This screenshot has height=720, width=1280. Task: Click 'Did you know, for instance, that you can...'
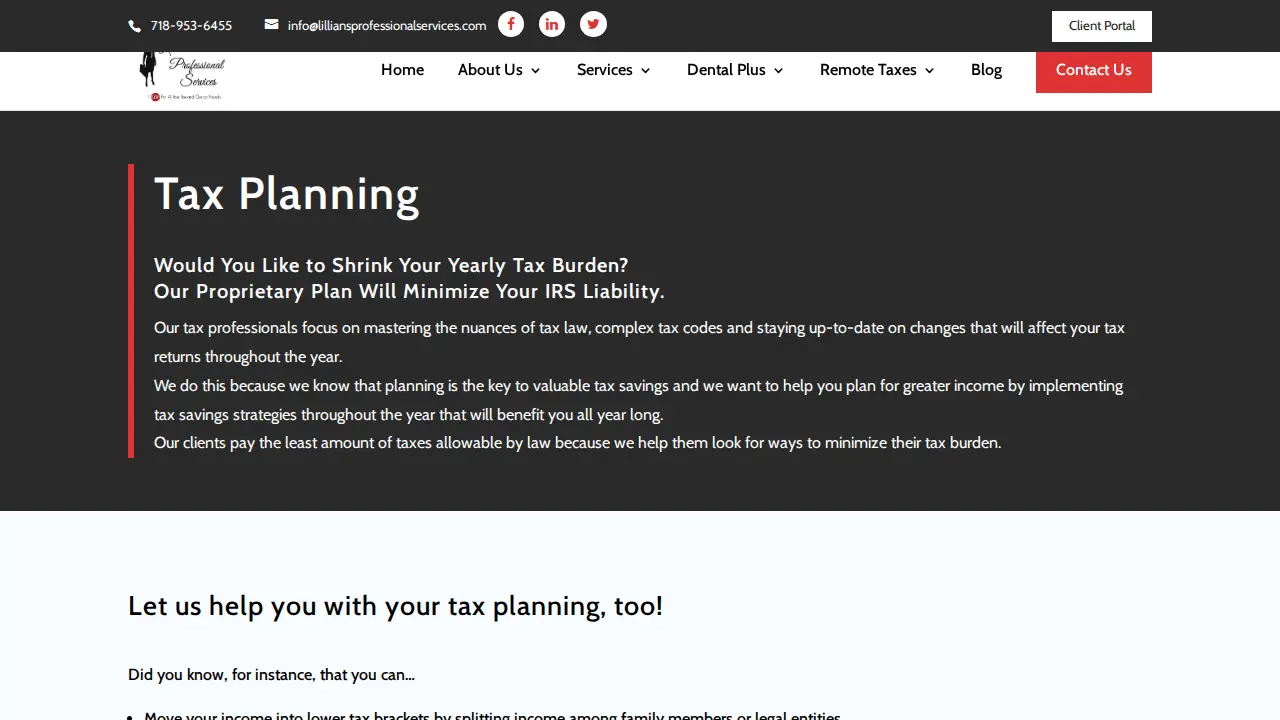coord(271,675)
